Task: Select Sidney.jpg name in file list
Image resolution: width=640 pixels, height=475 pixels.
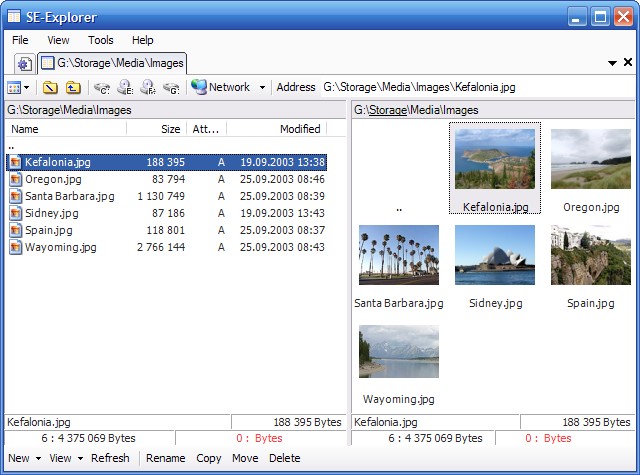Action: pos(52,213)
